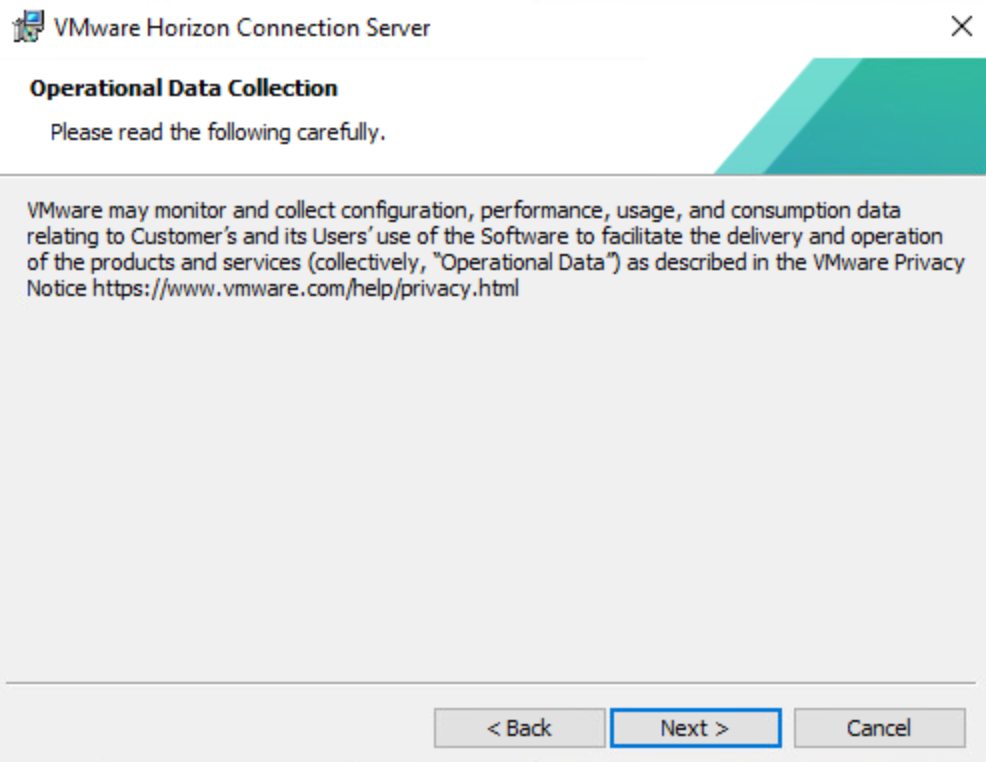Click the word "Notice" before the URL

coord(58,290)
